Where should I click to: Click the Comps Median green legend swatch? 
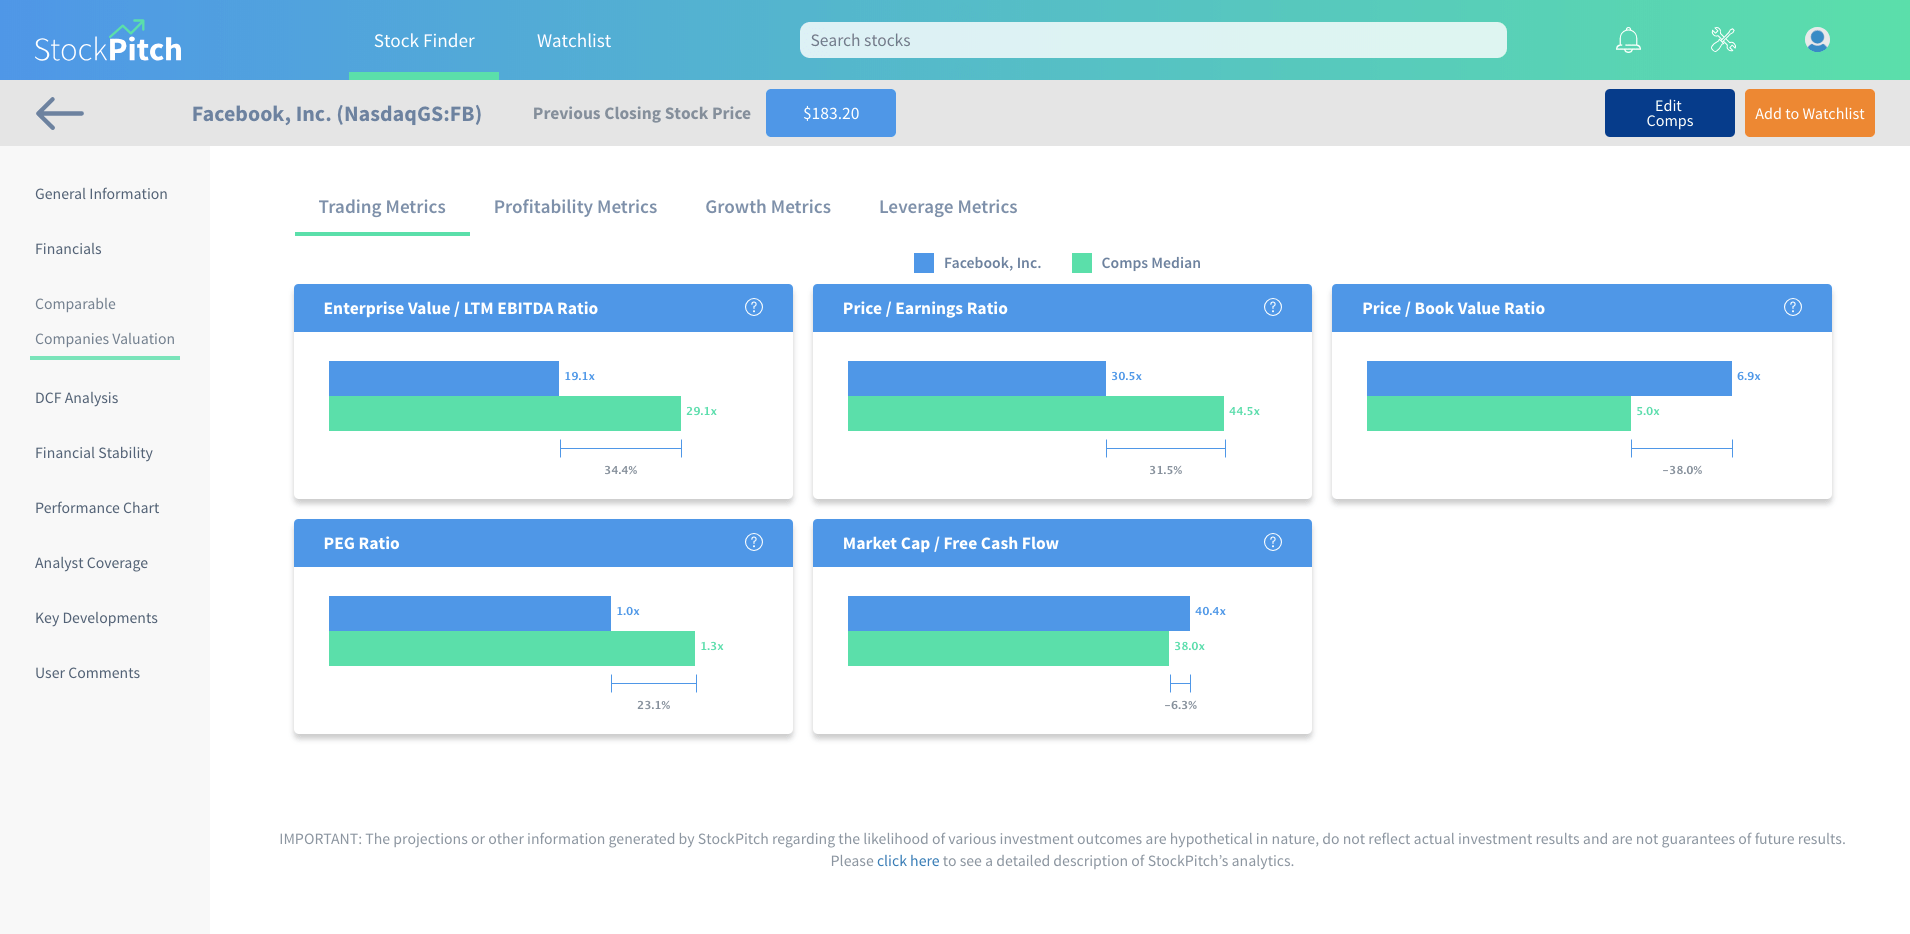[1081, 263]
